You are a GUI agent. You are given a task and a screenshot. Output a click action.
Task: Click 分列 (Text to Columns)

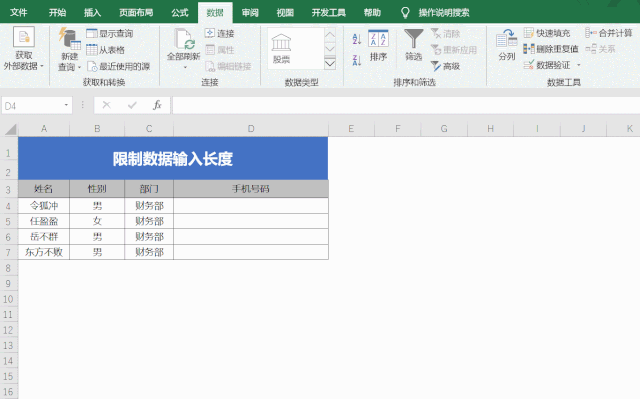tap(507, 45)
